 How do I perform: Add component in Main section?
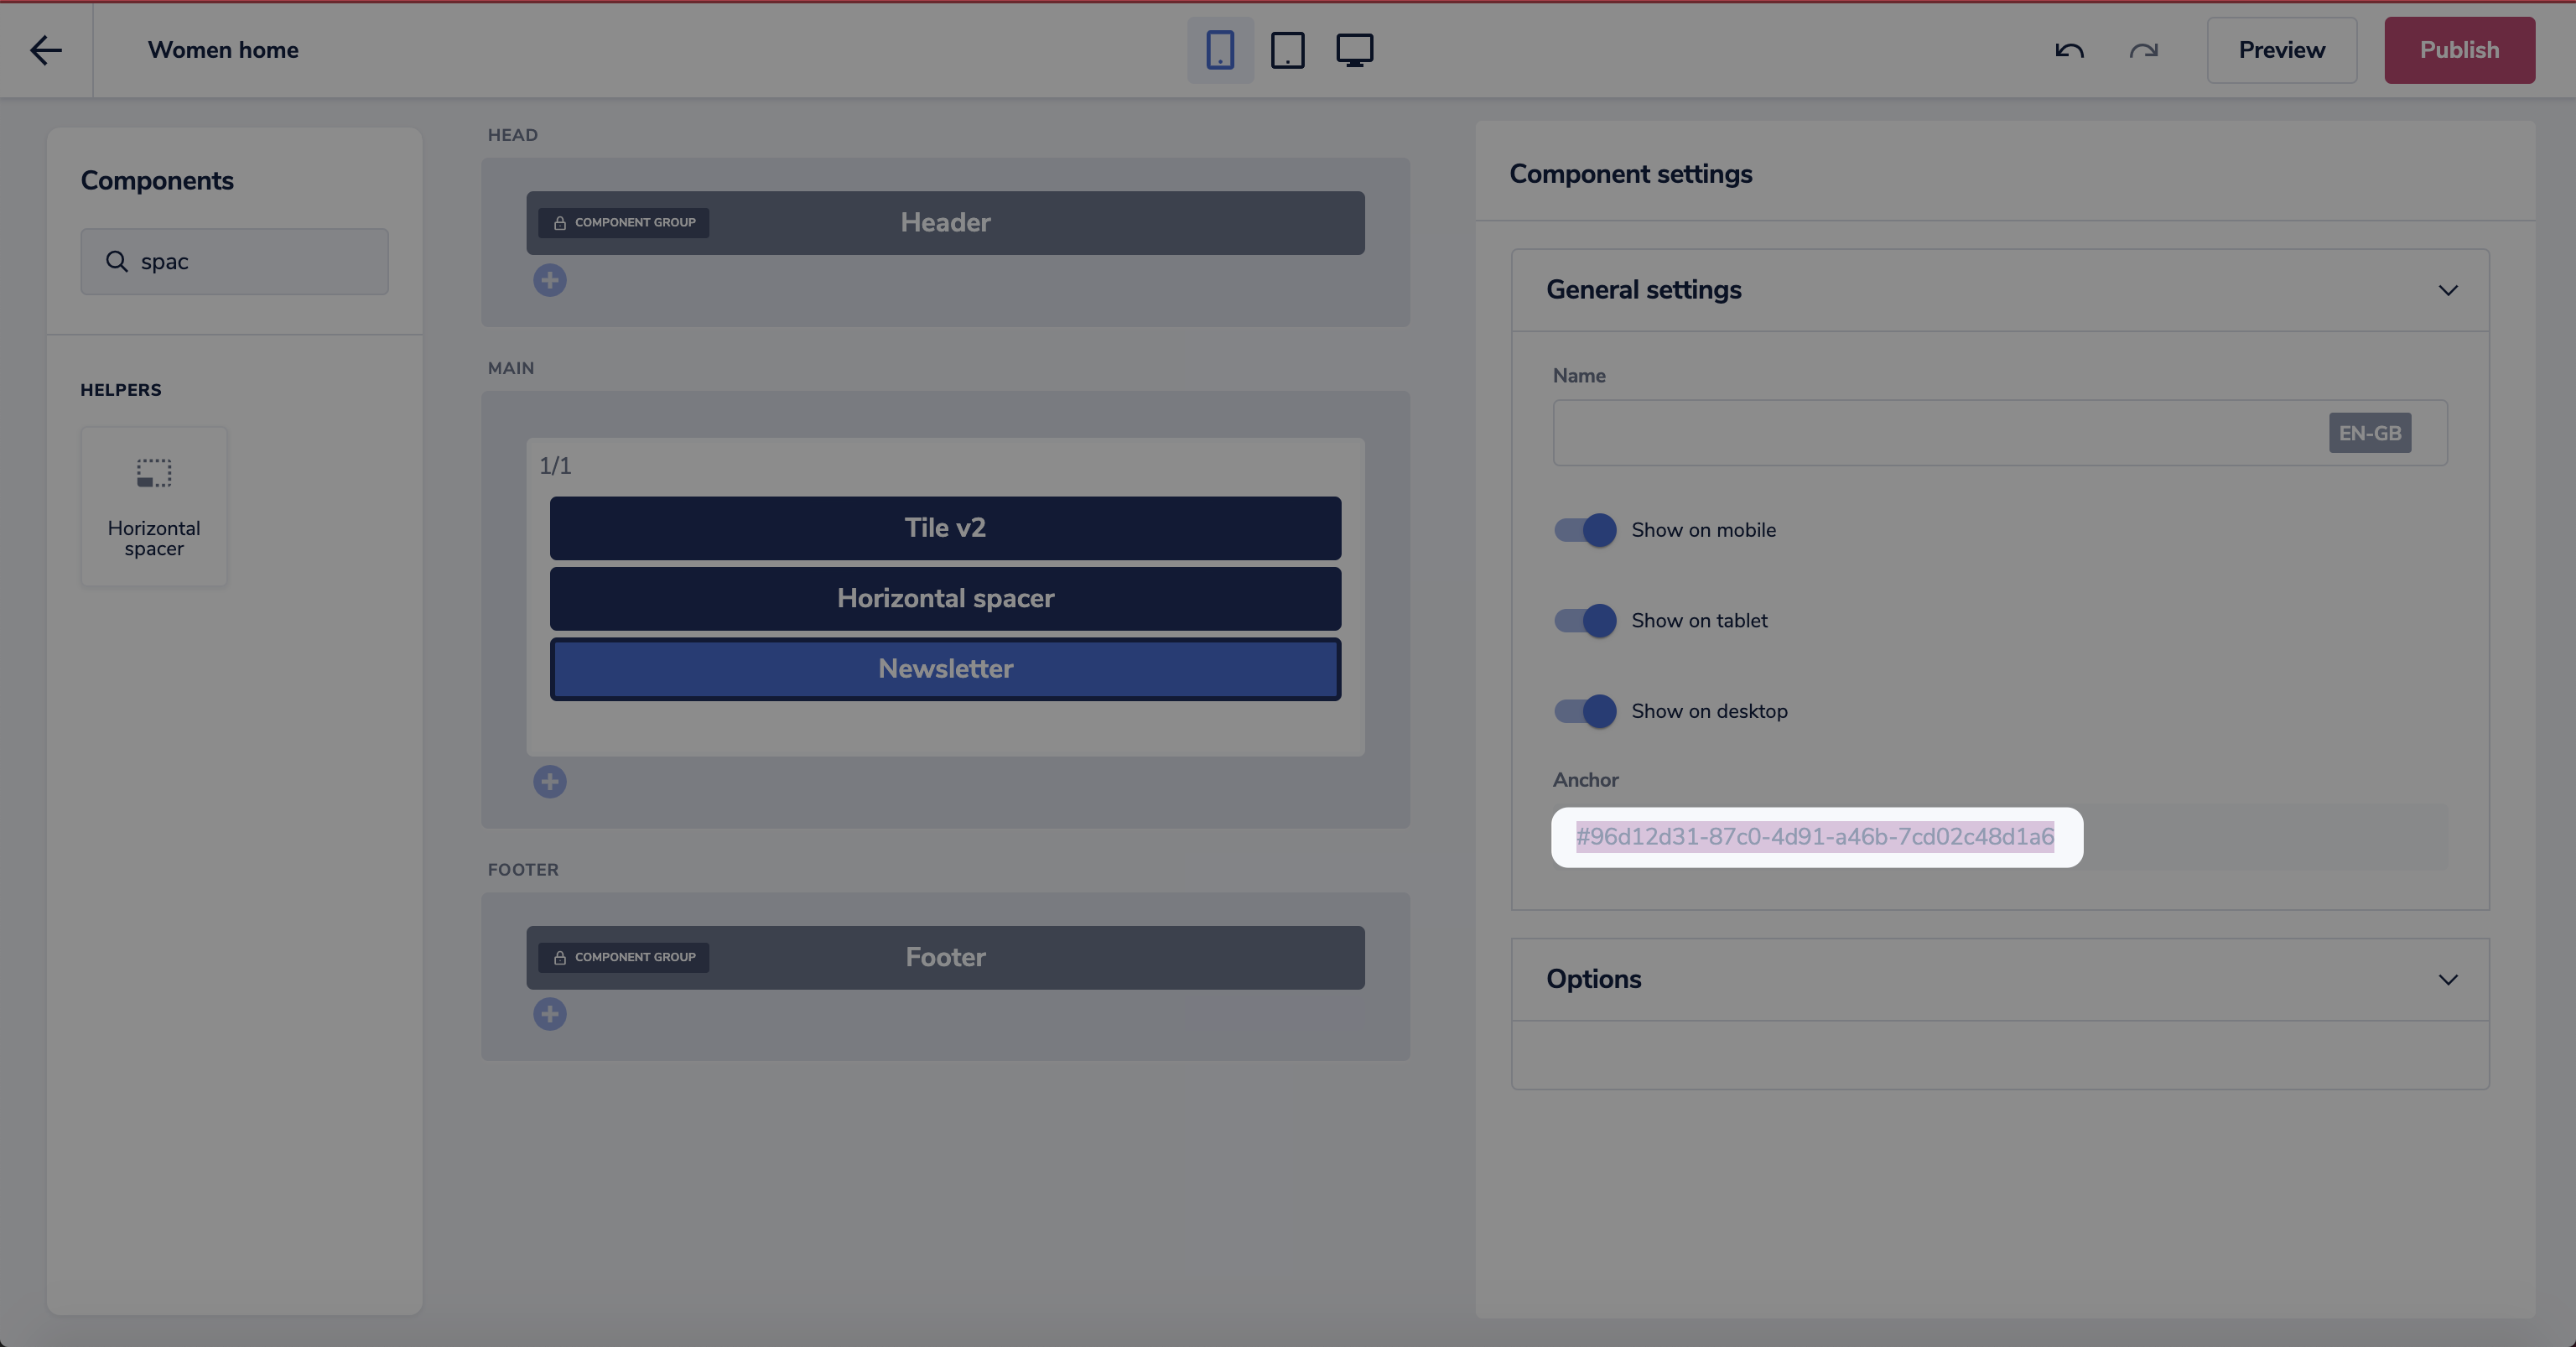(x=549, y=781)
